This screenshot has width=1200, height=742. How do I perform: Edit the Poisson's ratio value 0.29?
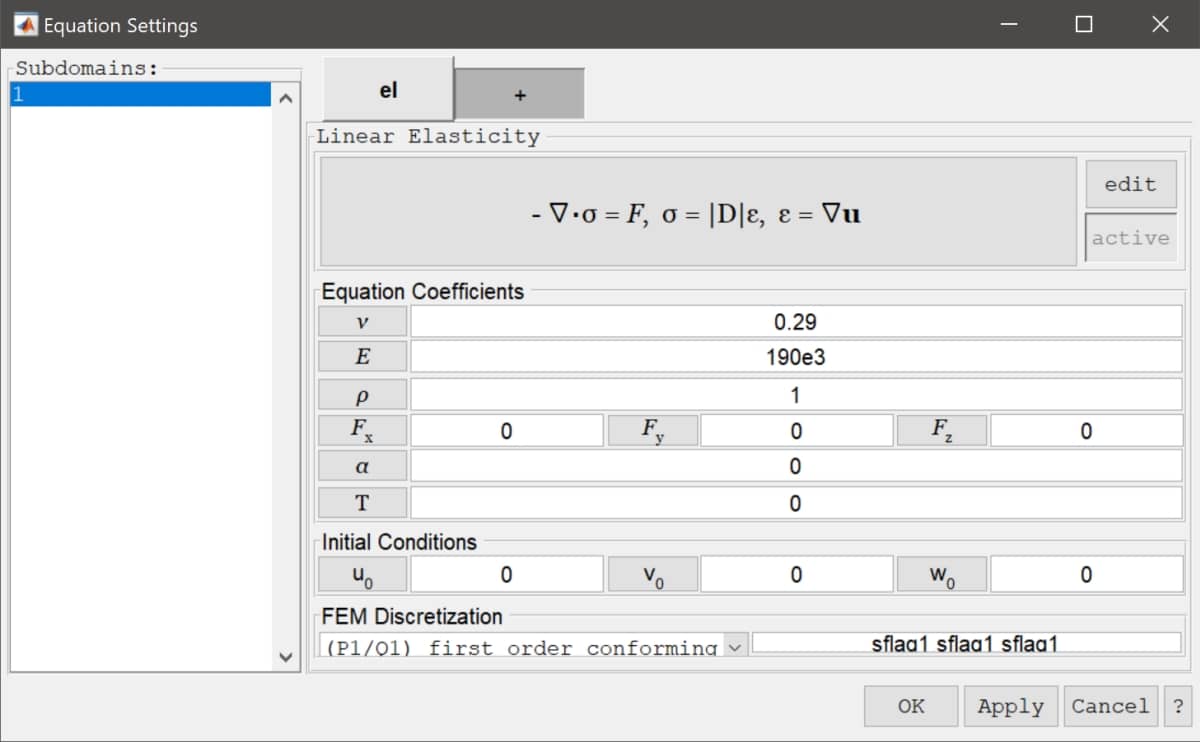click(796, 322)
